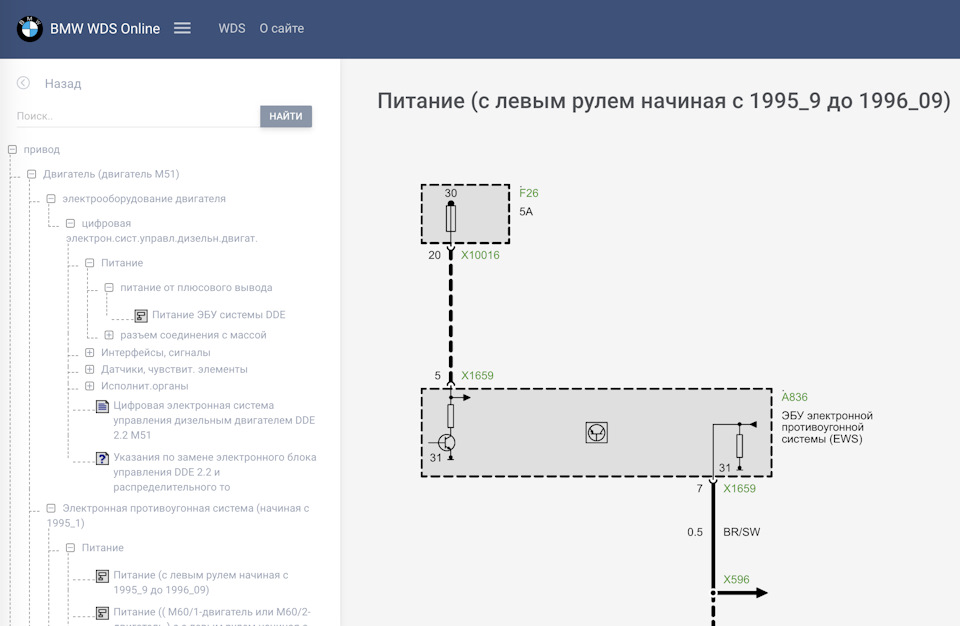The image size is (960, 626).
Task: Click resistor symbol above pin 7
Action: pos(739,445)
